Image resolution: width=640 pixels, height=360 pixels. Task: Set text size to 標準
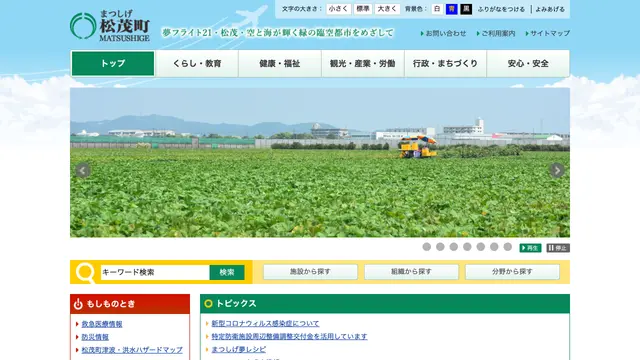pos(363,9)
